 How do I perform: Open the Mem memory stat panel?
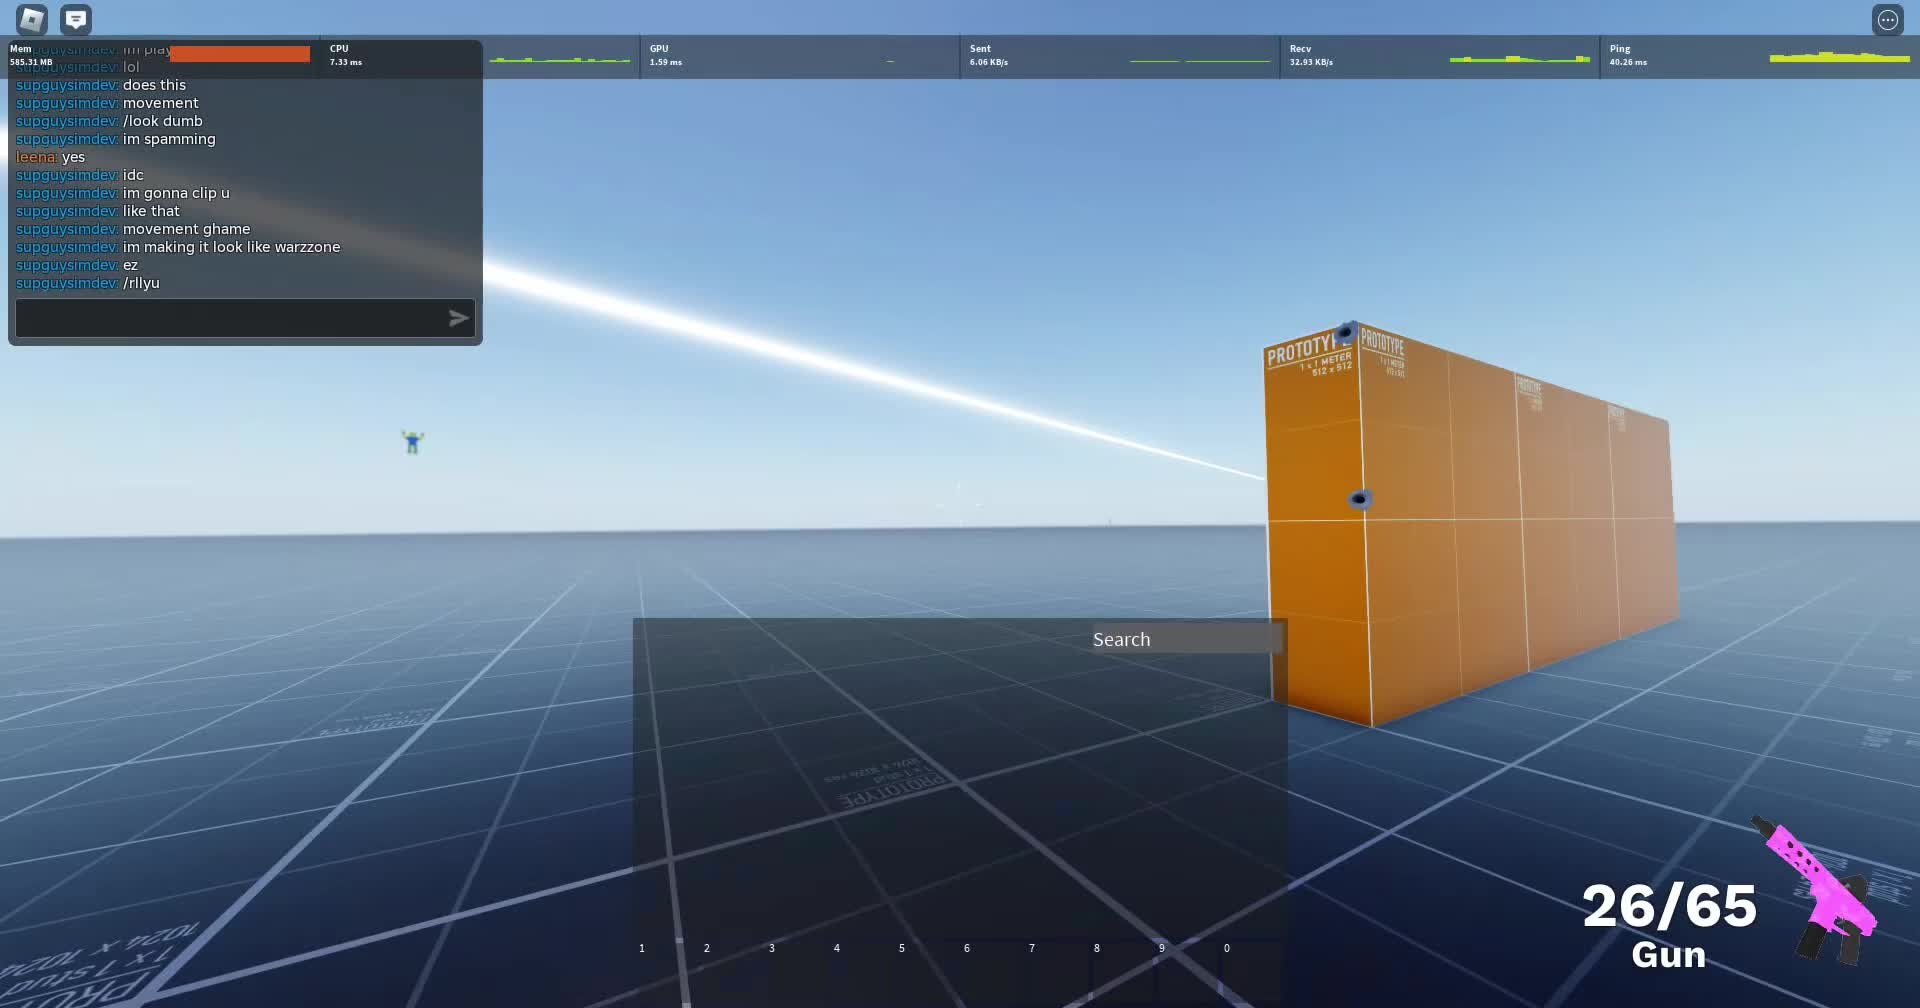click(x=160, y=56)
